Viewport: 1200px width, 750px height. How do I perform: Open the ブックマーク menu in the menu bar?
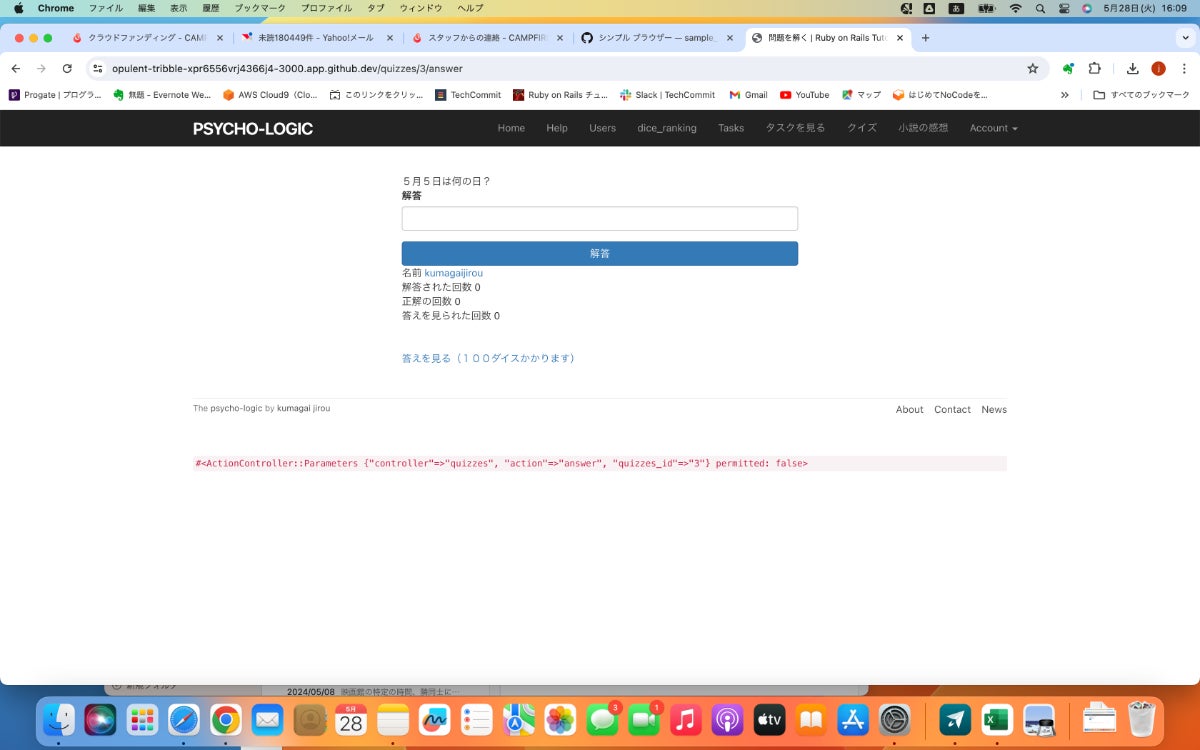coord(259,8)
